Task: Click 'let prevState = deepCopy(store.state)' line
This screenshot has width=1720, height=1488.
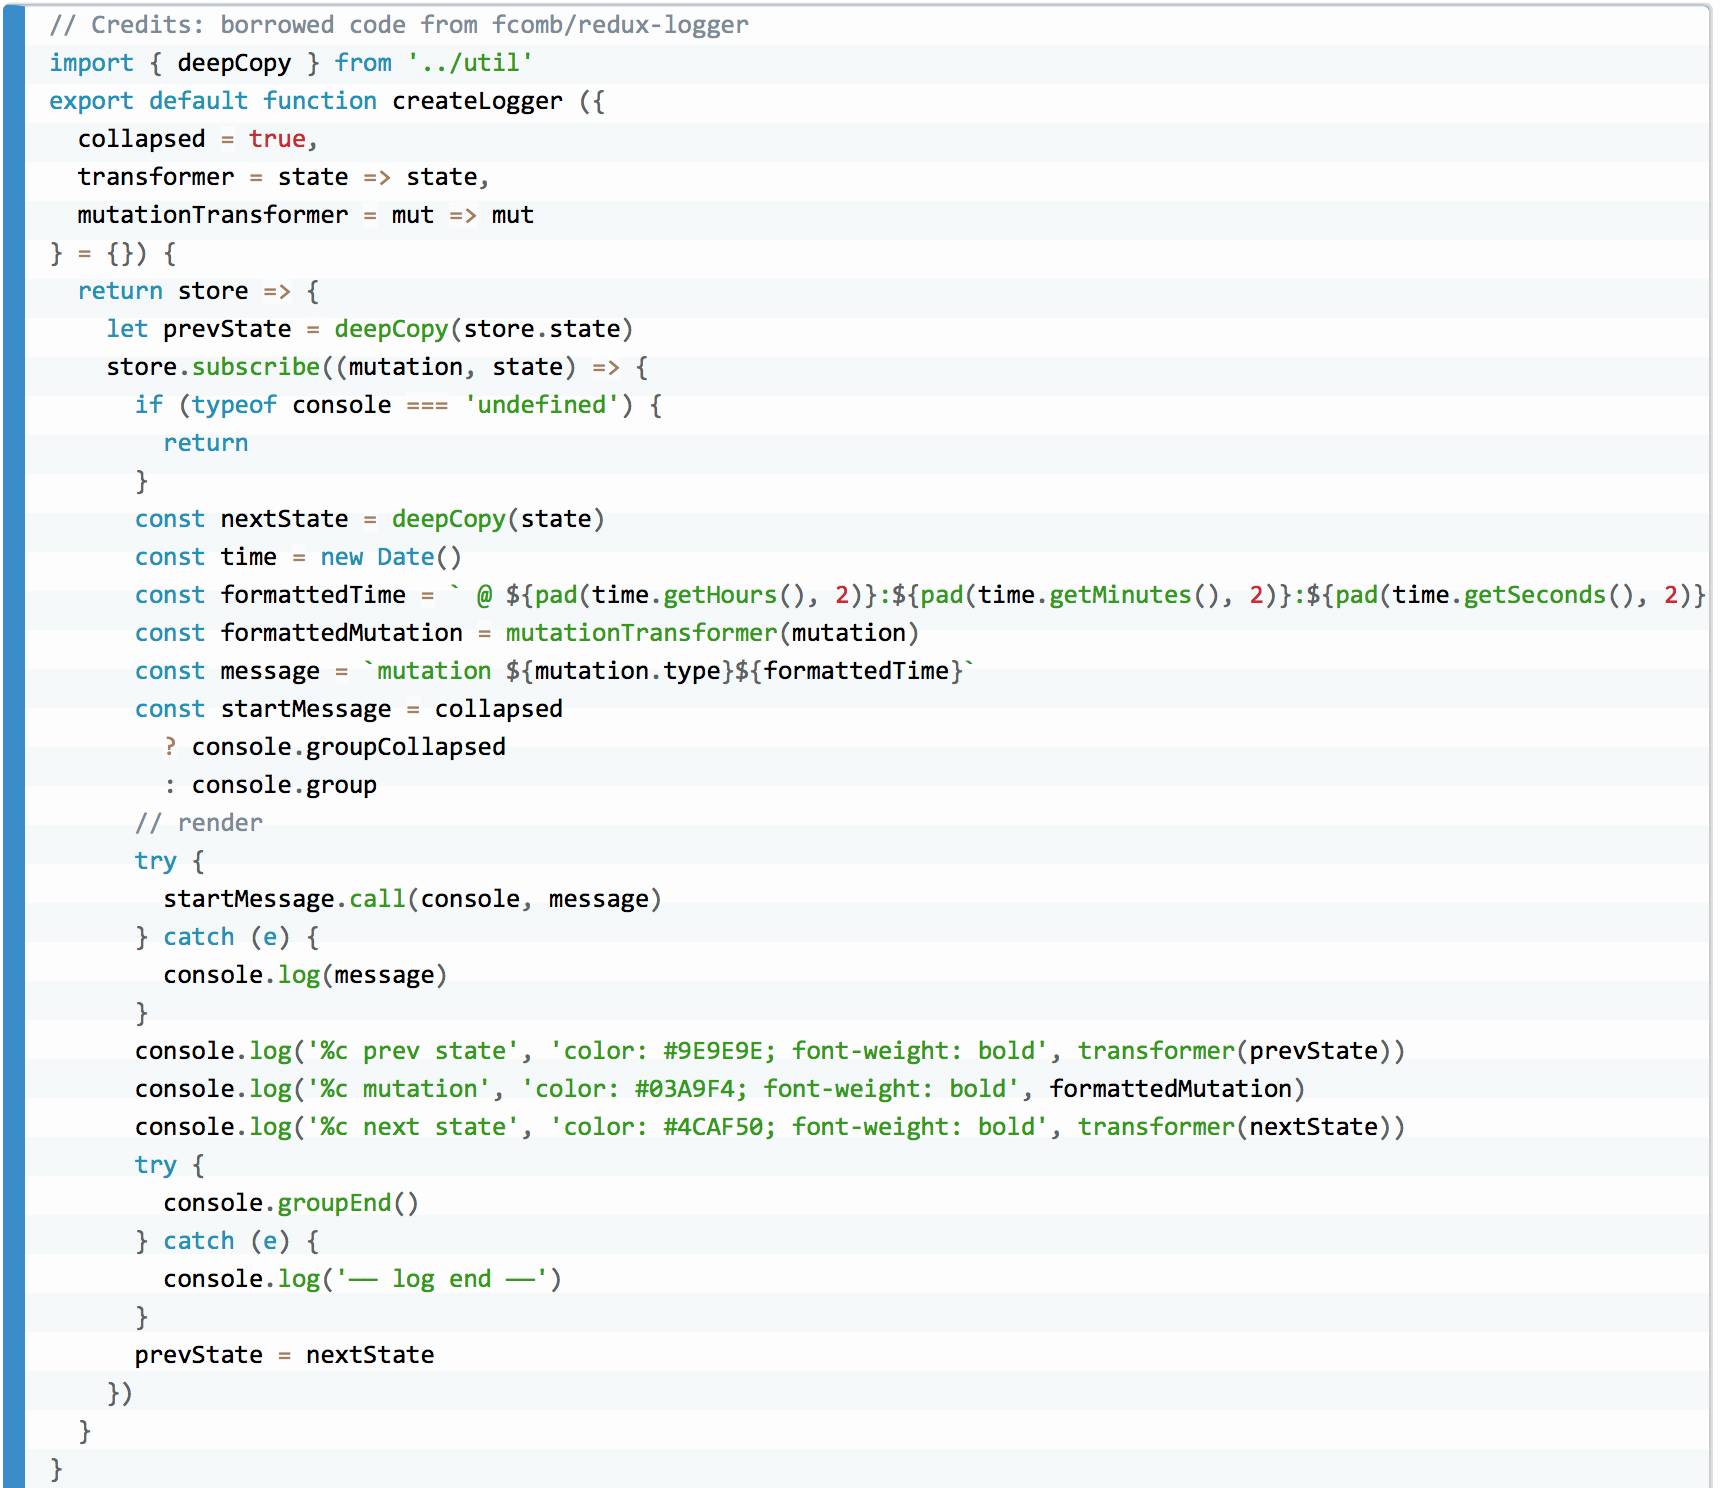Action: [370, 329]
